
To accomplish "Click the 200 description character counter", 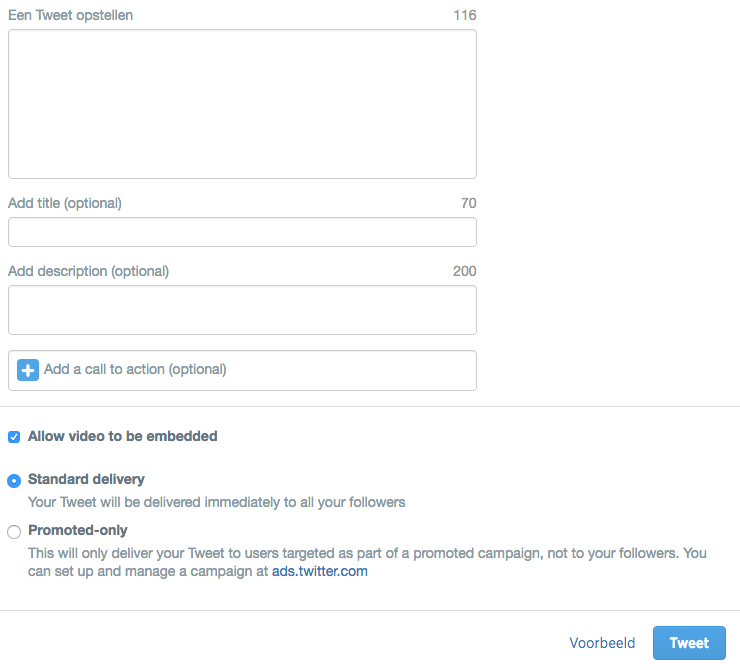I will (464, 271).
